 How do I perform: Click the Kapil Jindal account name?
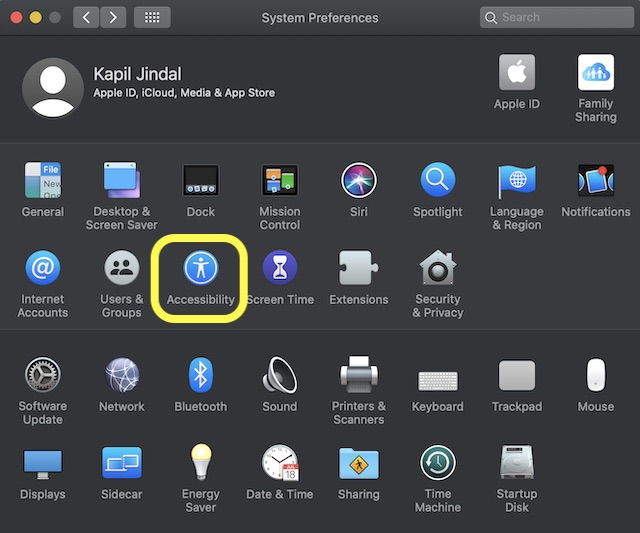[138, 74]
